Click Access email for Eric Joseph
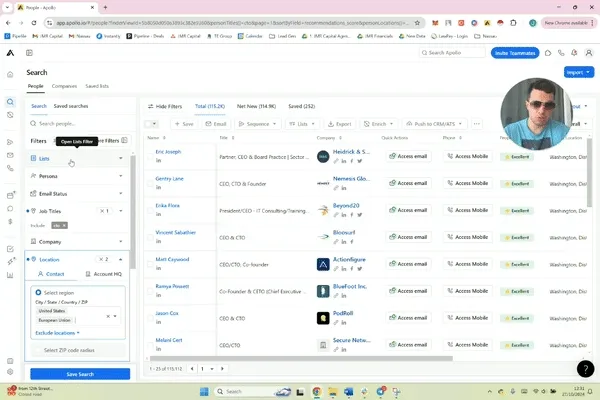The image size is (600, 400). 408,156
